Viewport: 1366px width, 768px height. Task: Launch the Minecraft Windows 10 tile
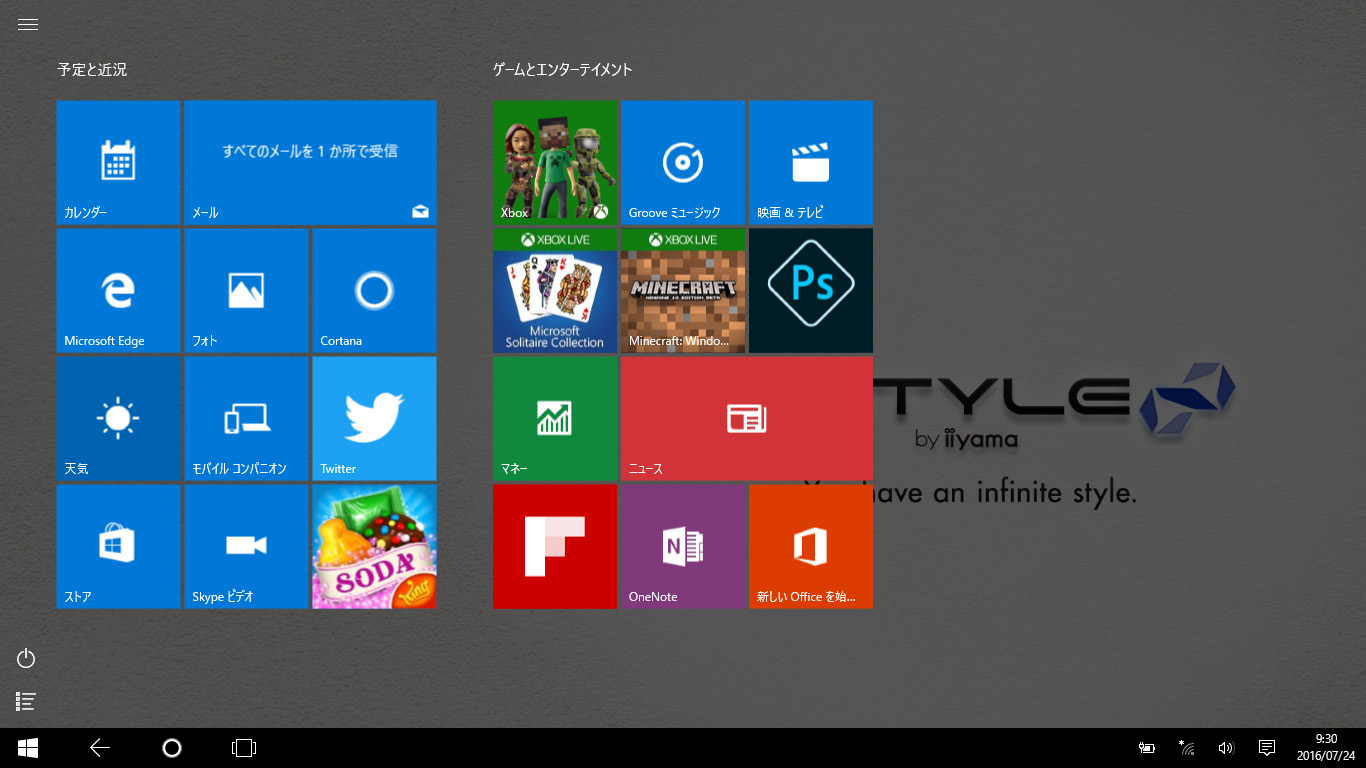[x=683, y=290]
